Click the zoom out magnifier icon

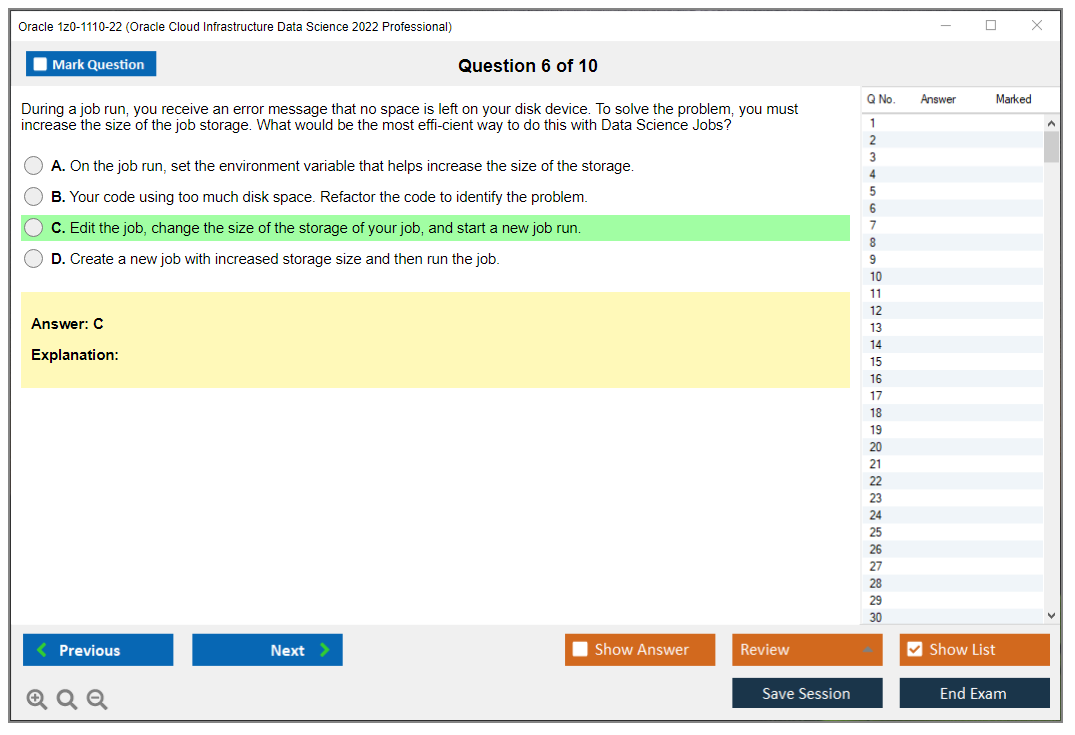tap(97, 700)
